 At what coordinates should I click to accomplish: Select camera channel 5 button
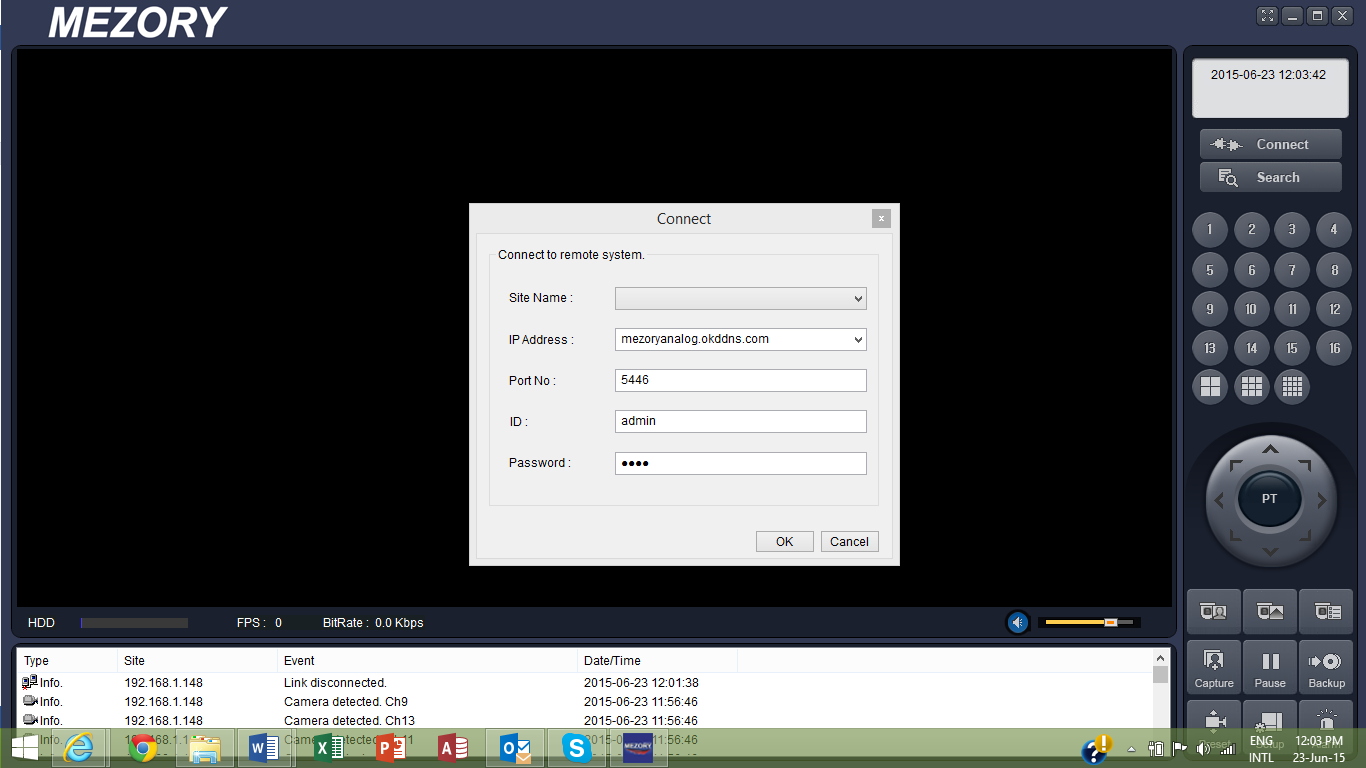[x=1210, y=270]
